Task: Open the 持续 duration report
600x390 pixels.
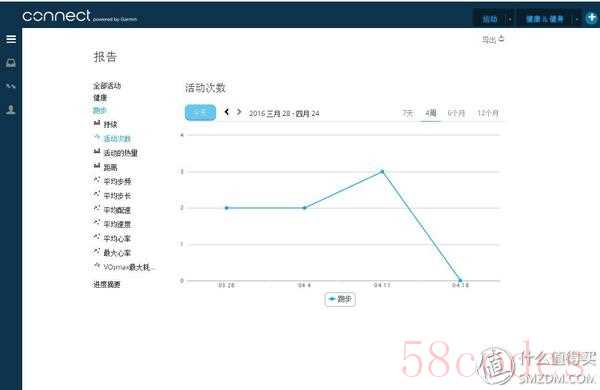Action: click(111, 124)
